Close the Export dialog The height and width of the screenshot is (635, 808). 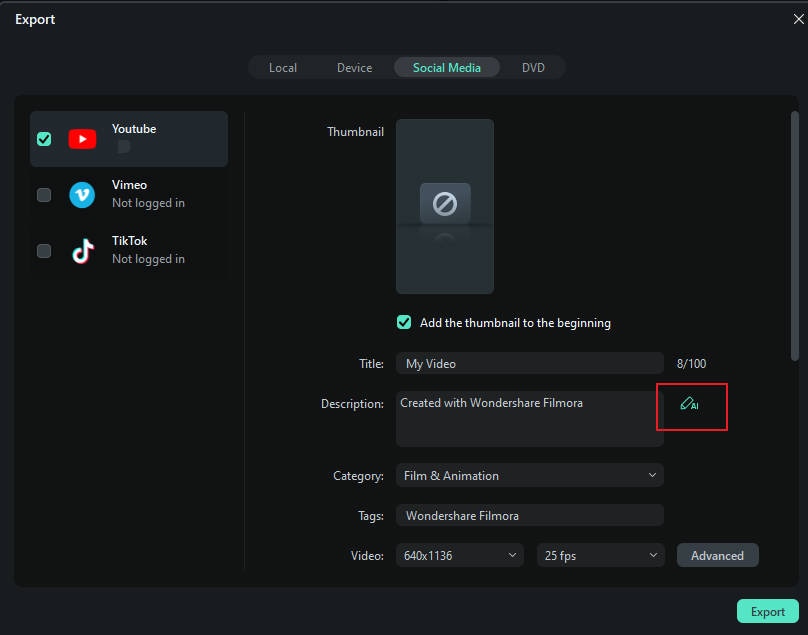tap(798, 19)
